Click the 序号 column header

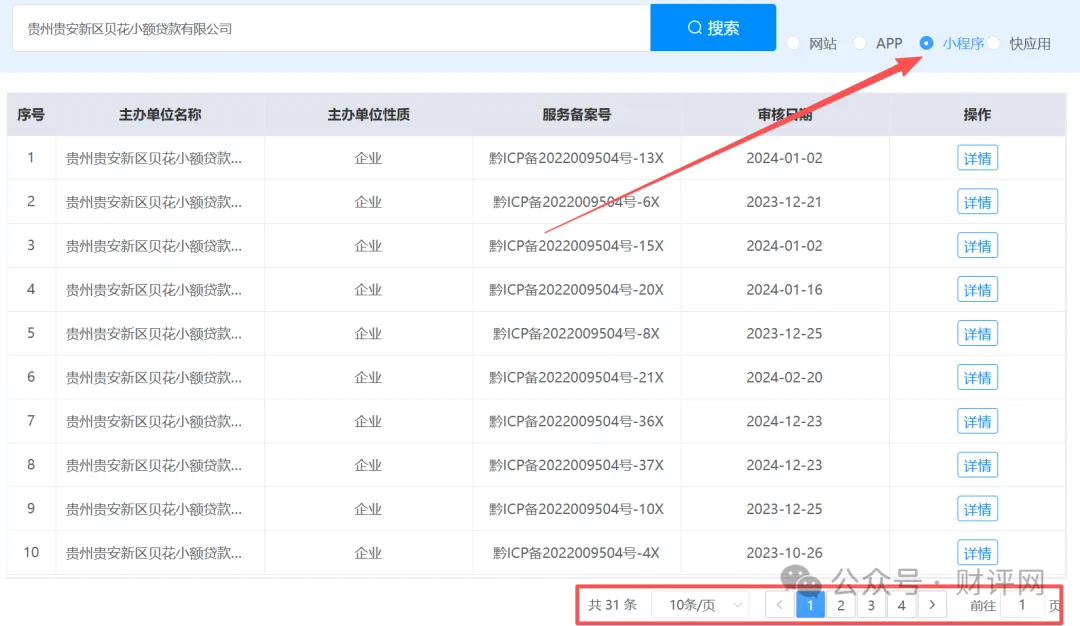tap(31, 115)
